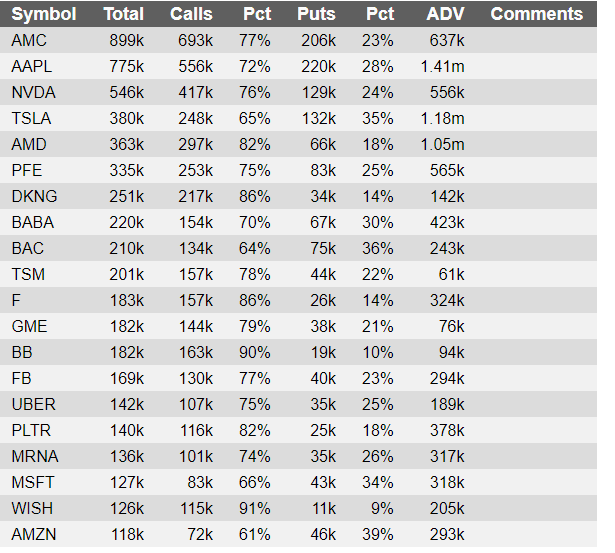Select the WISH ticker row
This screenshot has height=553, width=615.
coord(298,508)
